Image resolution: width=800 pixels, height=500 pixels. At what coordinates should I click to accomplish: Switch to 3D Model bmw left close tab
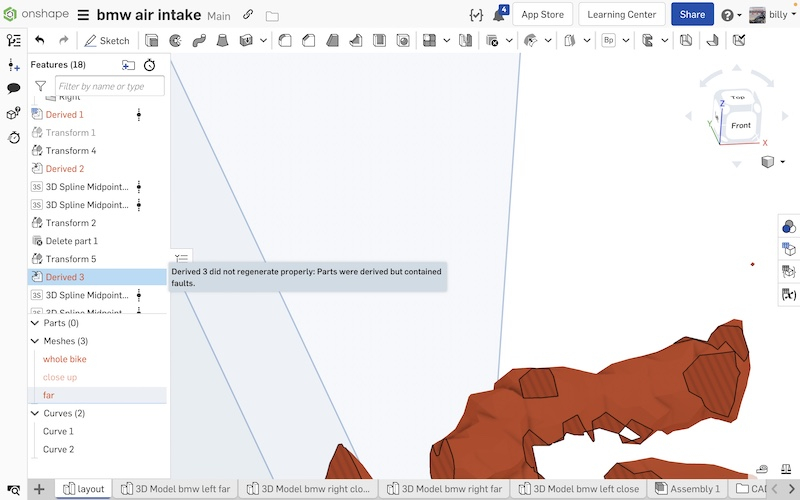(x=579, y=489)
